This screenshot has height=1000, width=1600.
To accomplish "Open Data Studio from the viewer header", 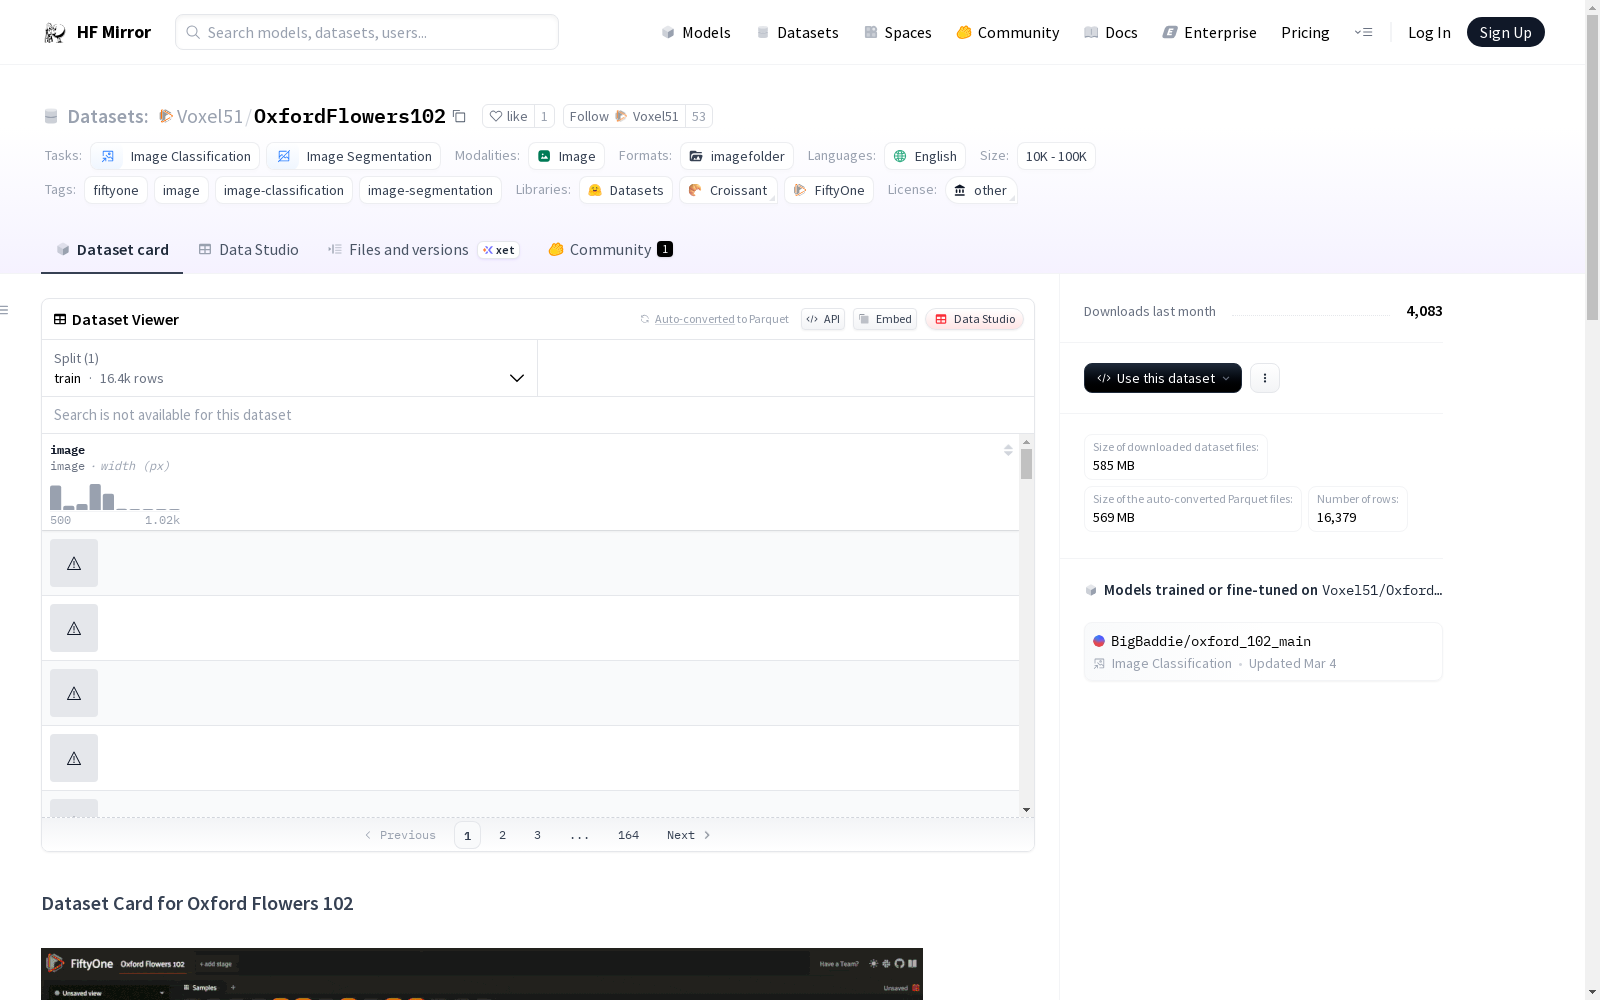I will click(975, 319).
